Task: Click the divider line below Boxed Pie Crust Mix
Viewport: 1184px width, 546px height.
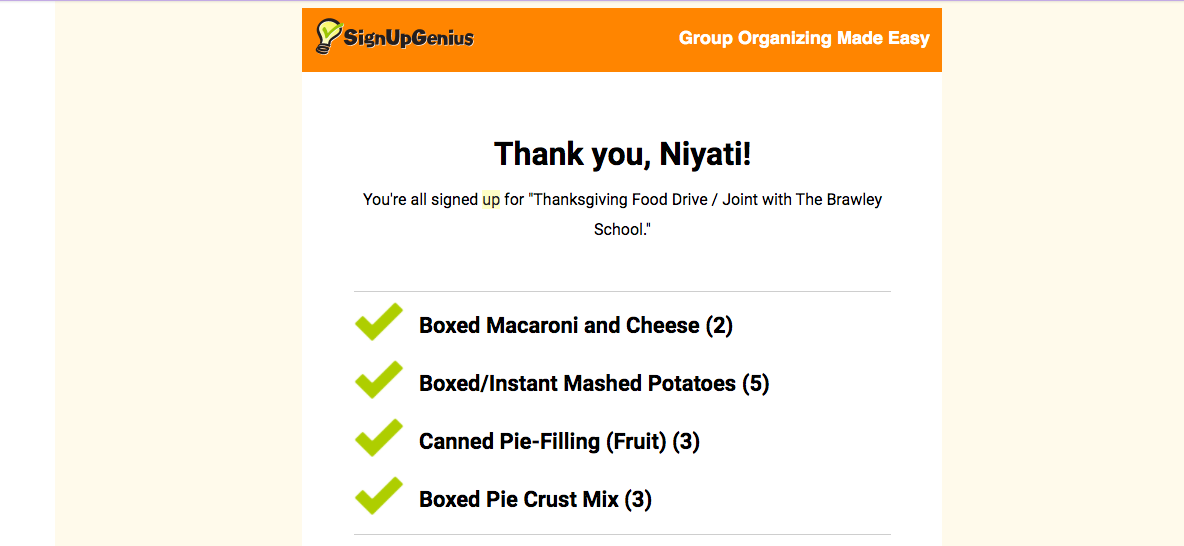Action: [x=622, y=535]
